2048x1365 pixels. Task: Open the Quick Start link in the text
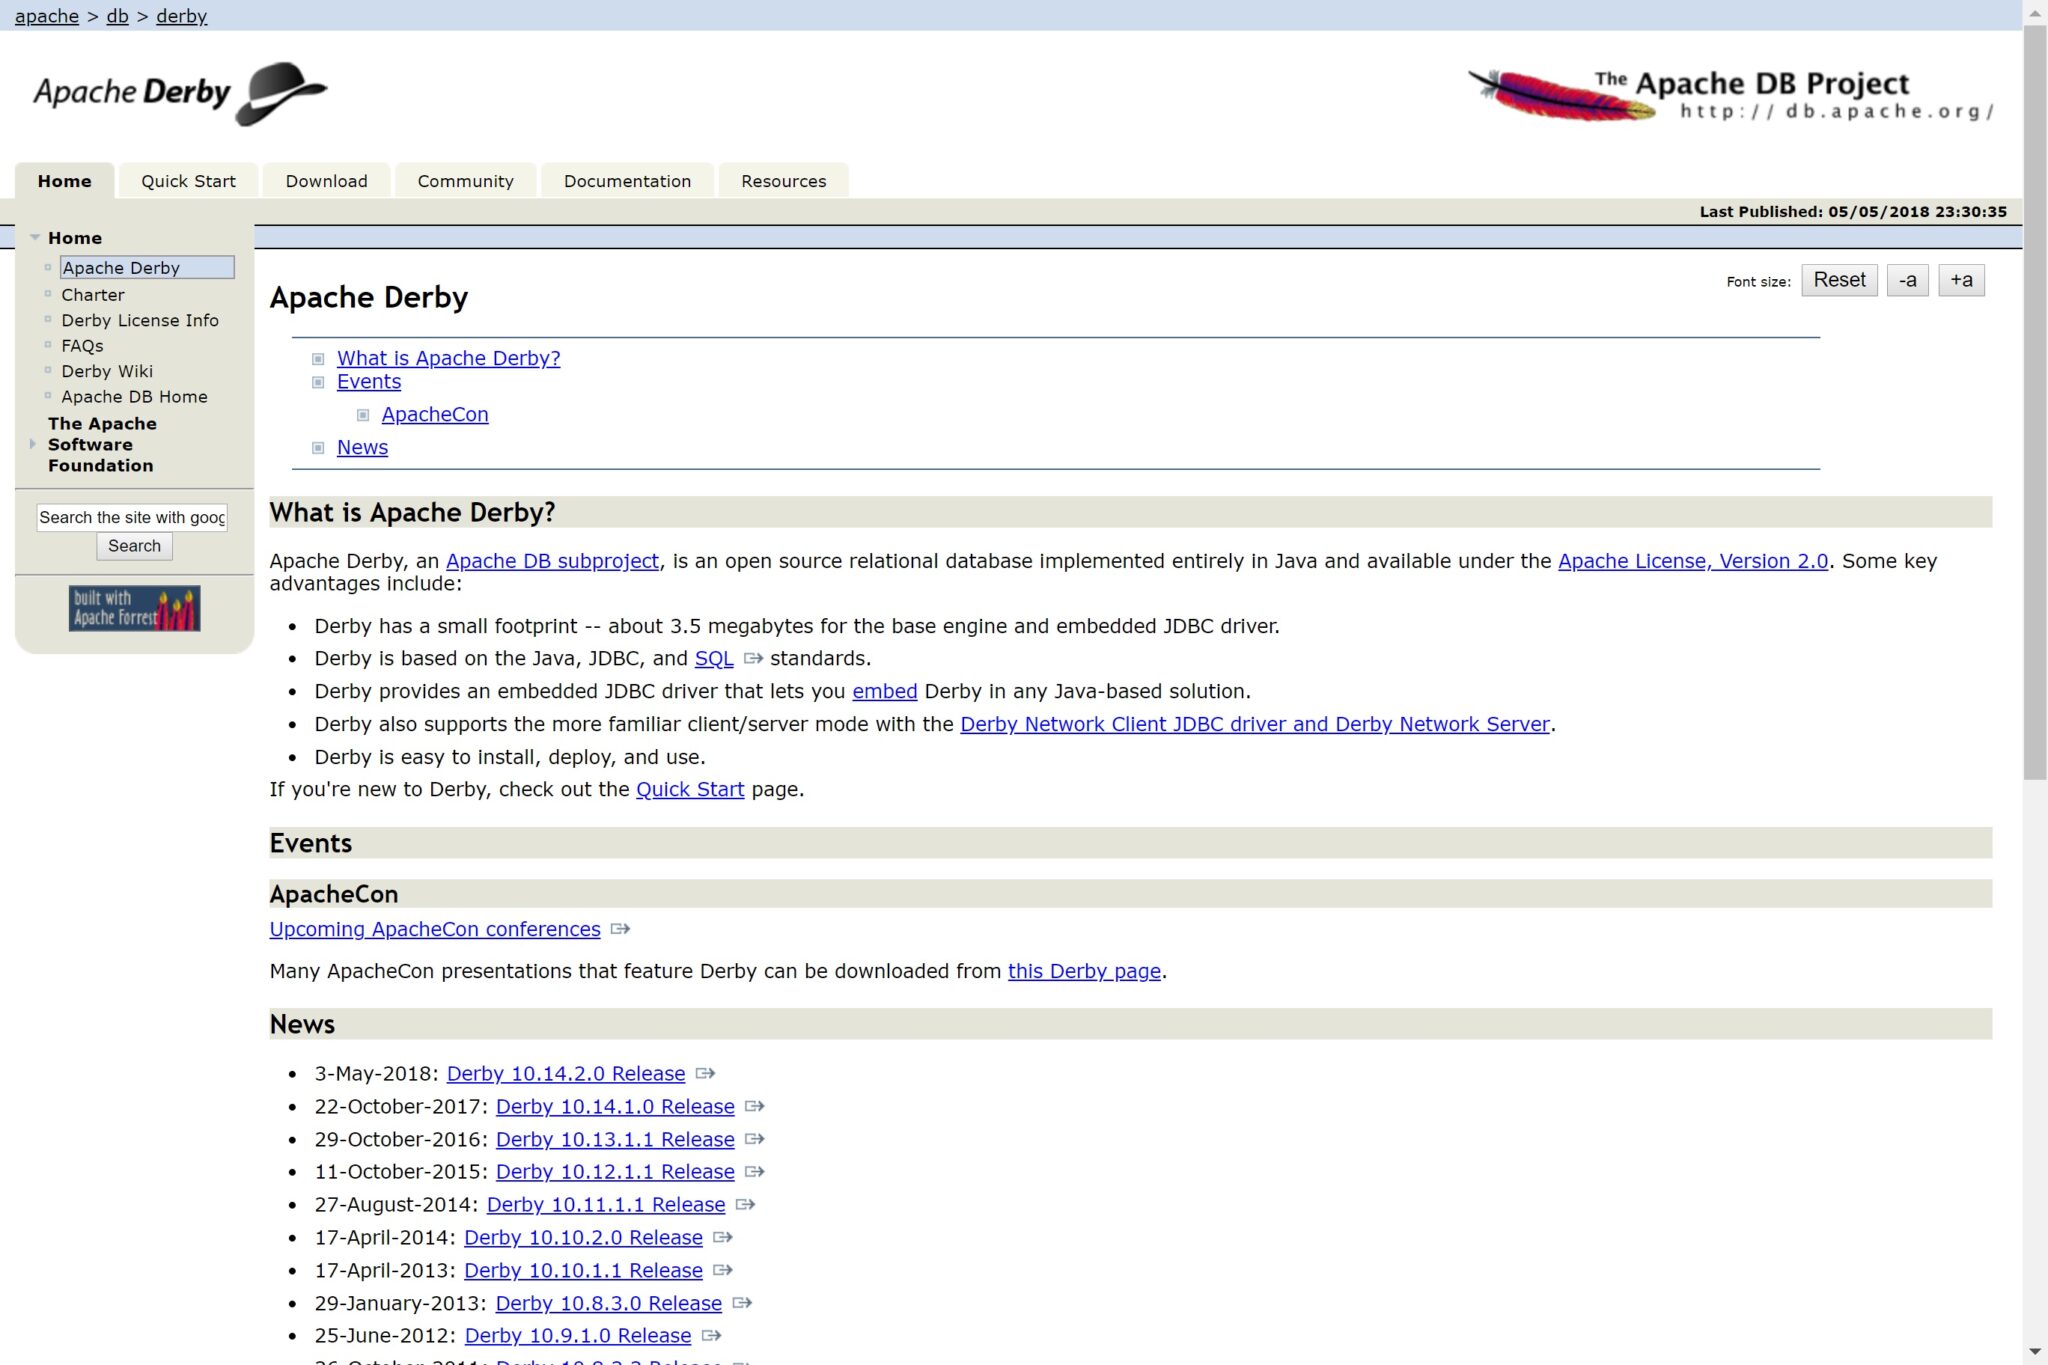point(690,789)
